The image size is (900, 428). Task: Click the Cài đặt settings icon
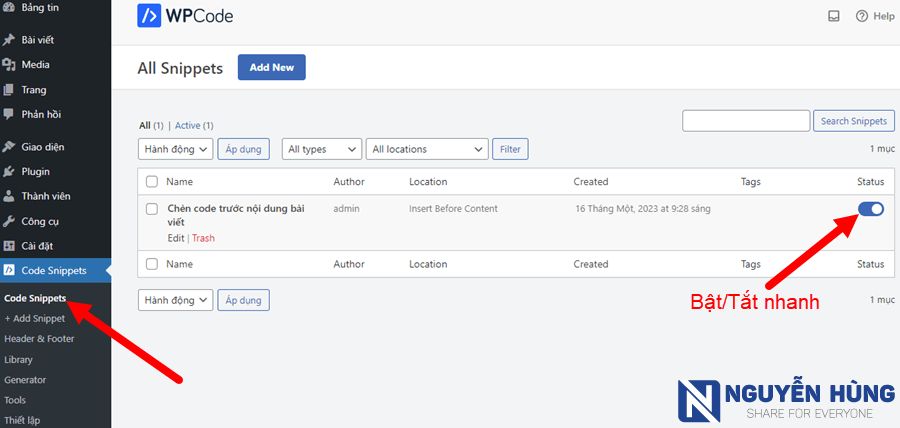coord(9,246)
